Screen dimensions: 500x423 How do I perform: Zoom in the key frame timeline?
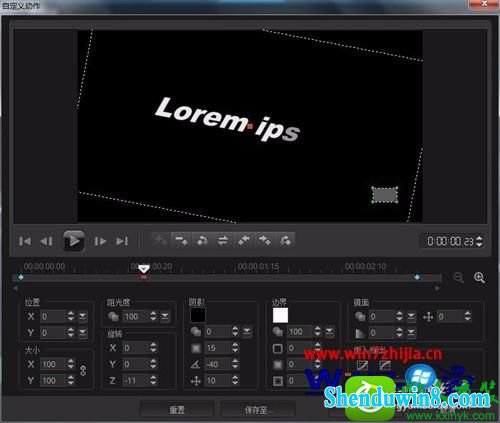(x=479, y=277)
